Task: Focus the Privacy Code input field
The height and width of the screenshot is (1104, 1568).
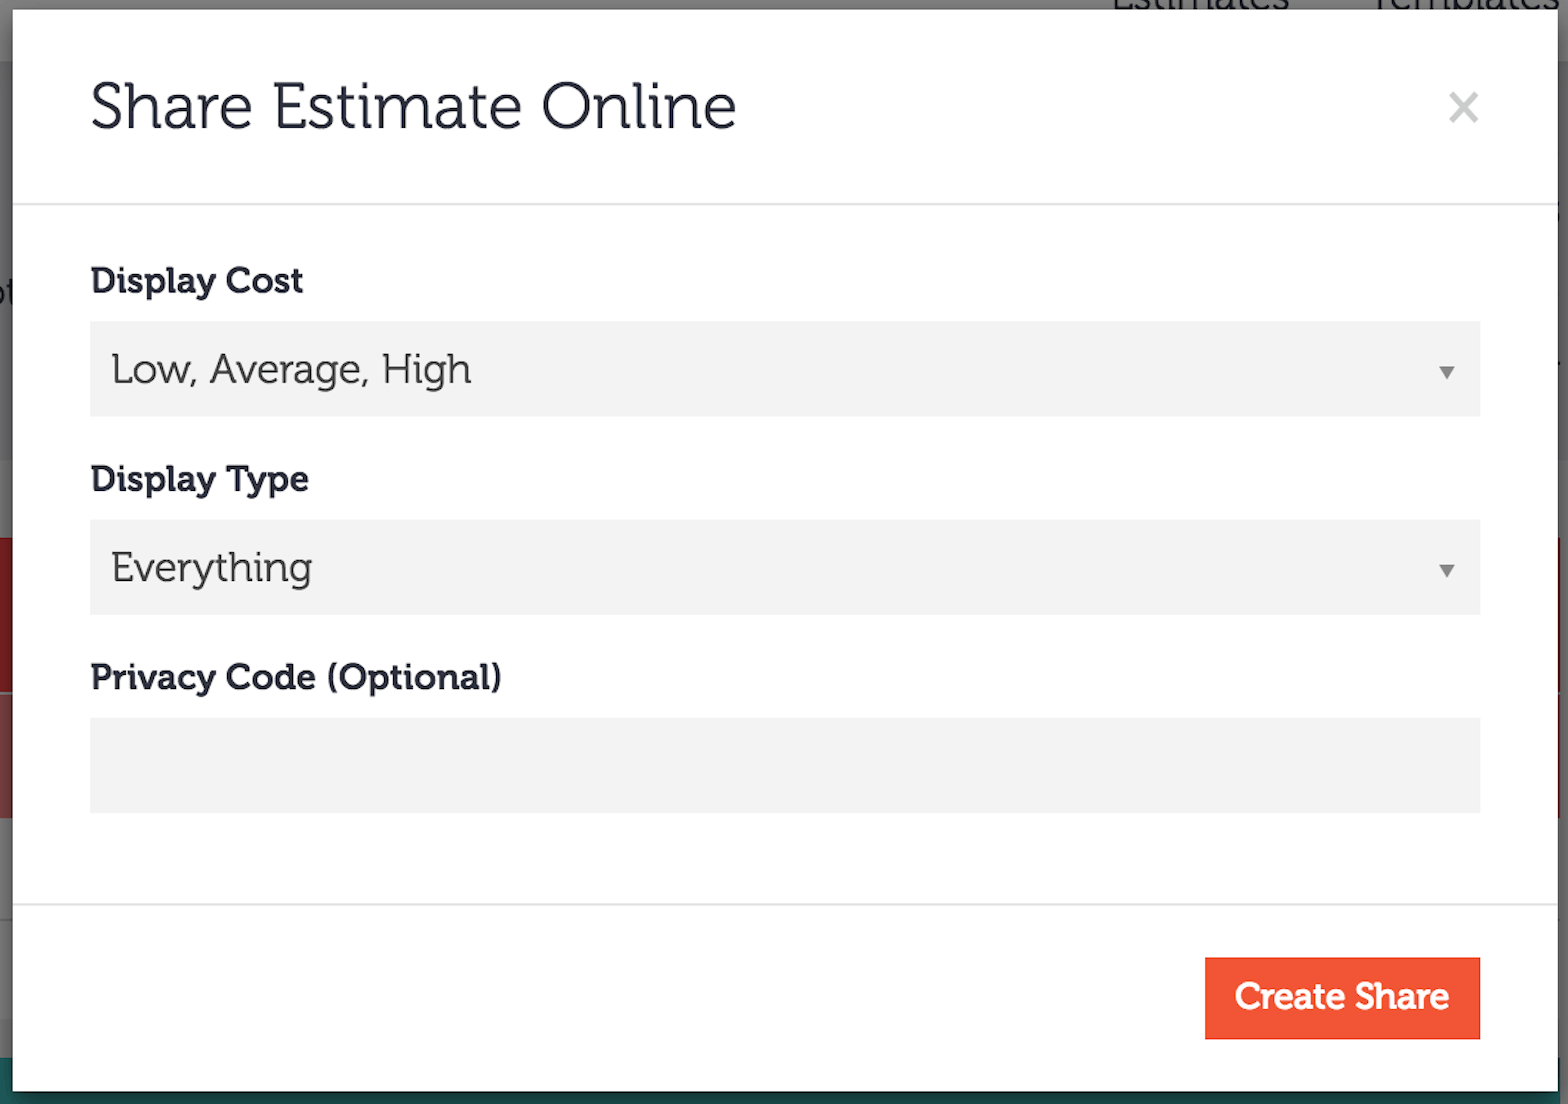Action: [784, 765]
